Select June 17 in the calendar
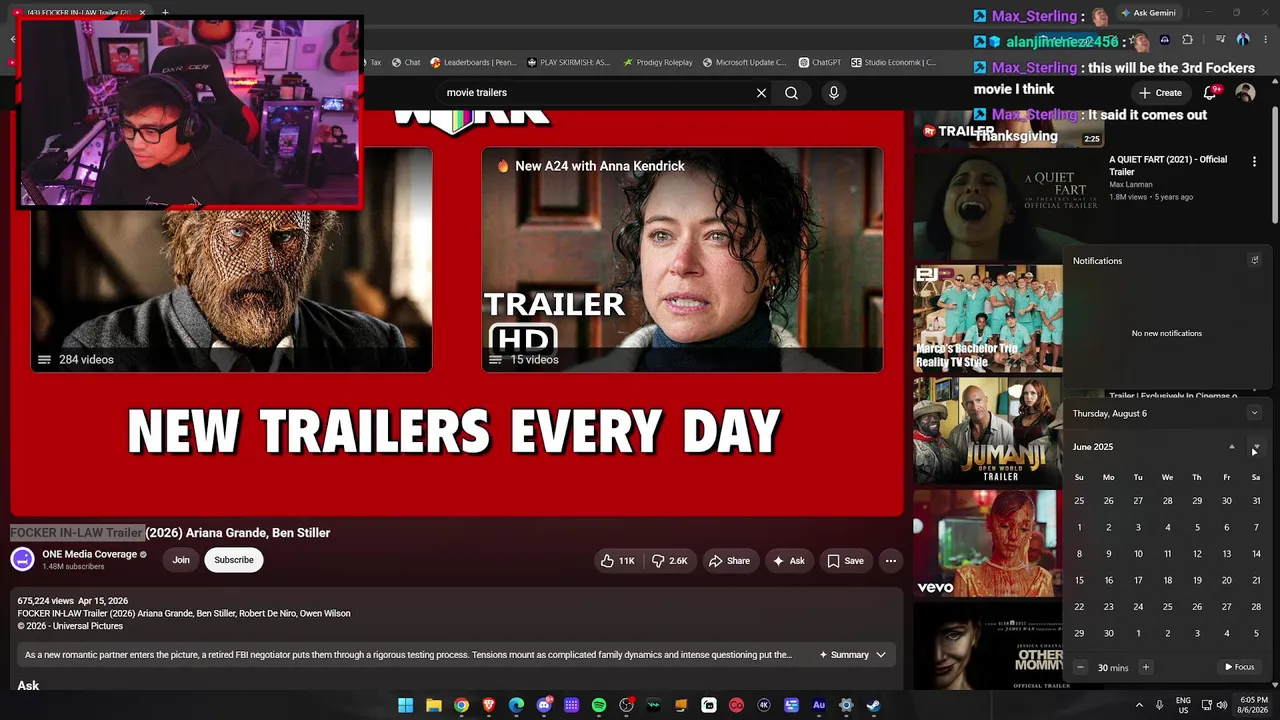 coord(1138,580)
